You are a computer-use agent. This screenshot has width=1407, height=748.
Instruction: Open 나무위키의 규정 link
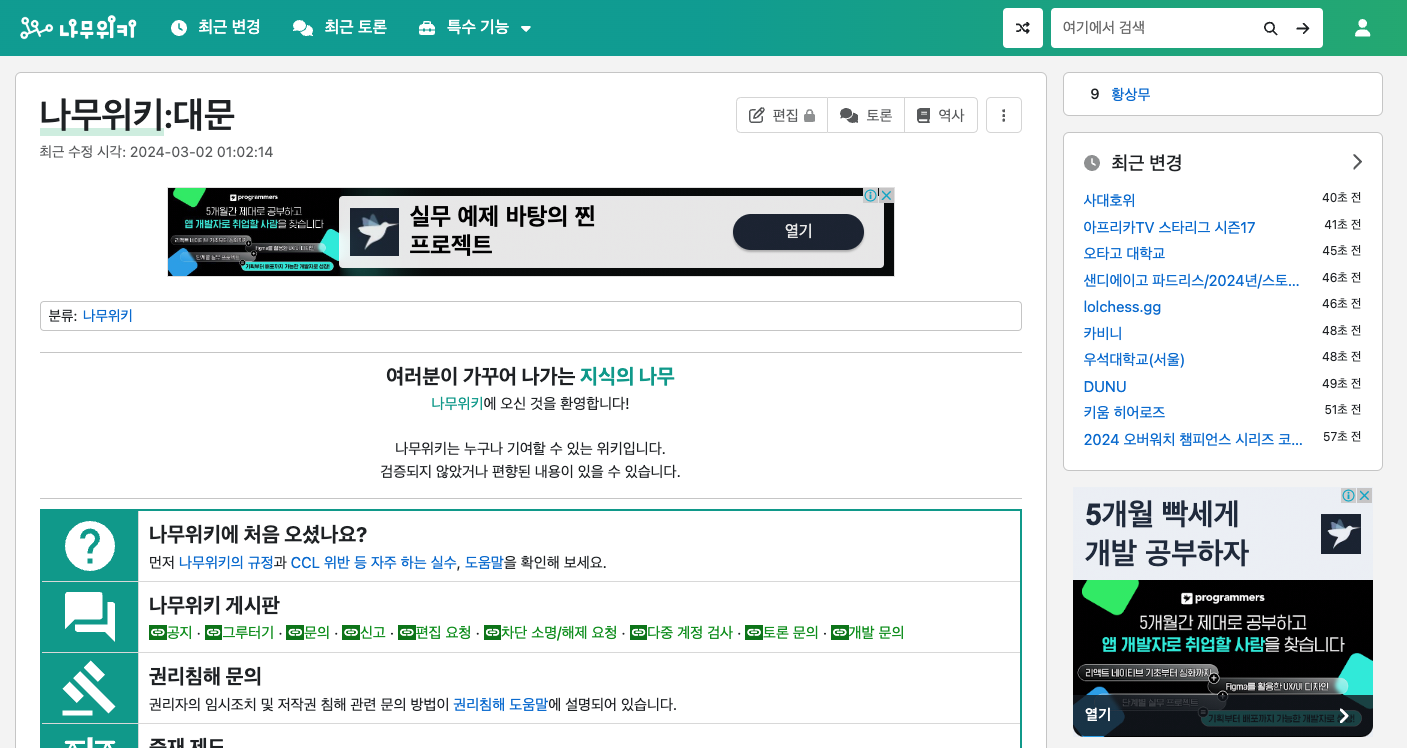(x=226, y=562)
